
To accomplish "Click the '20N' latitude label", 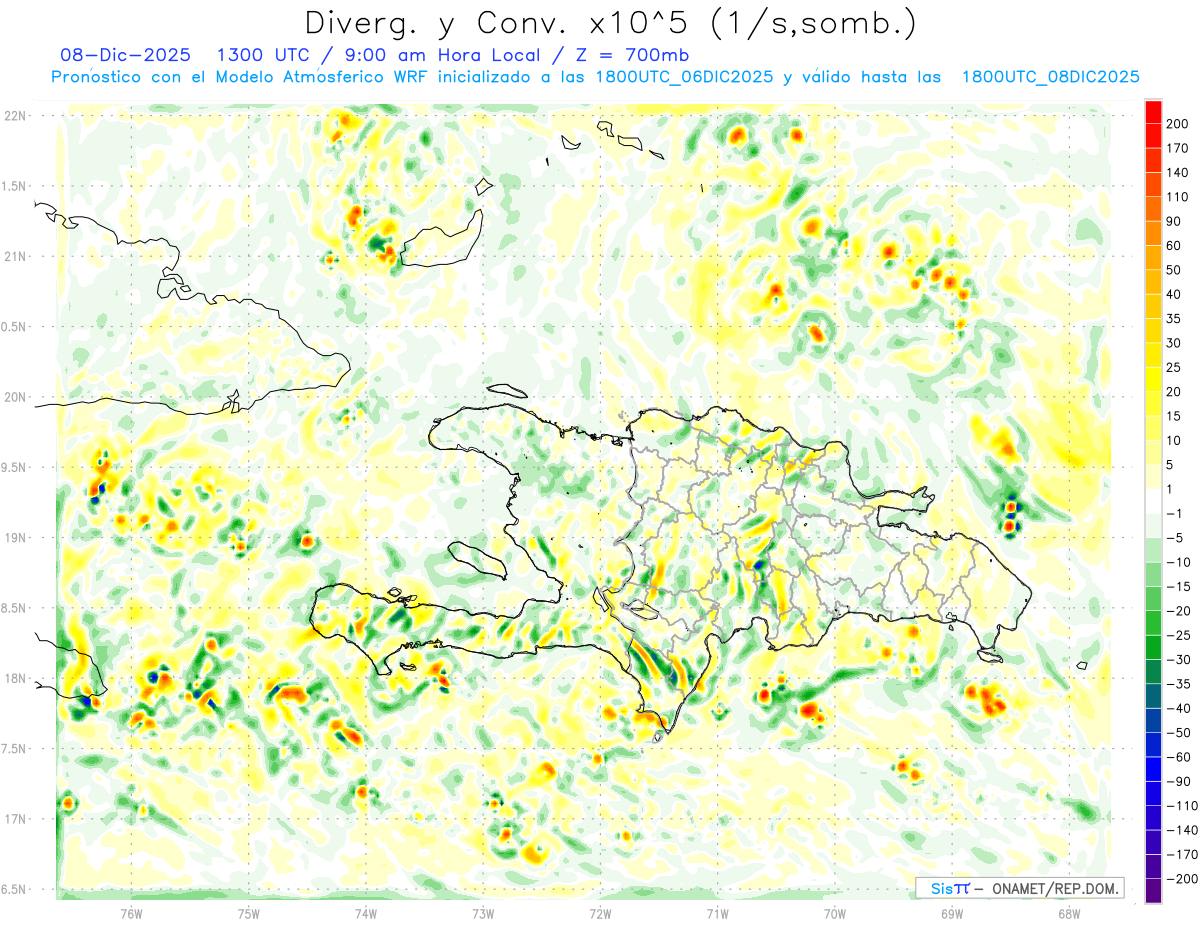I will coord(15,397).
